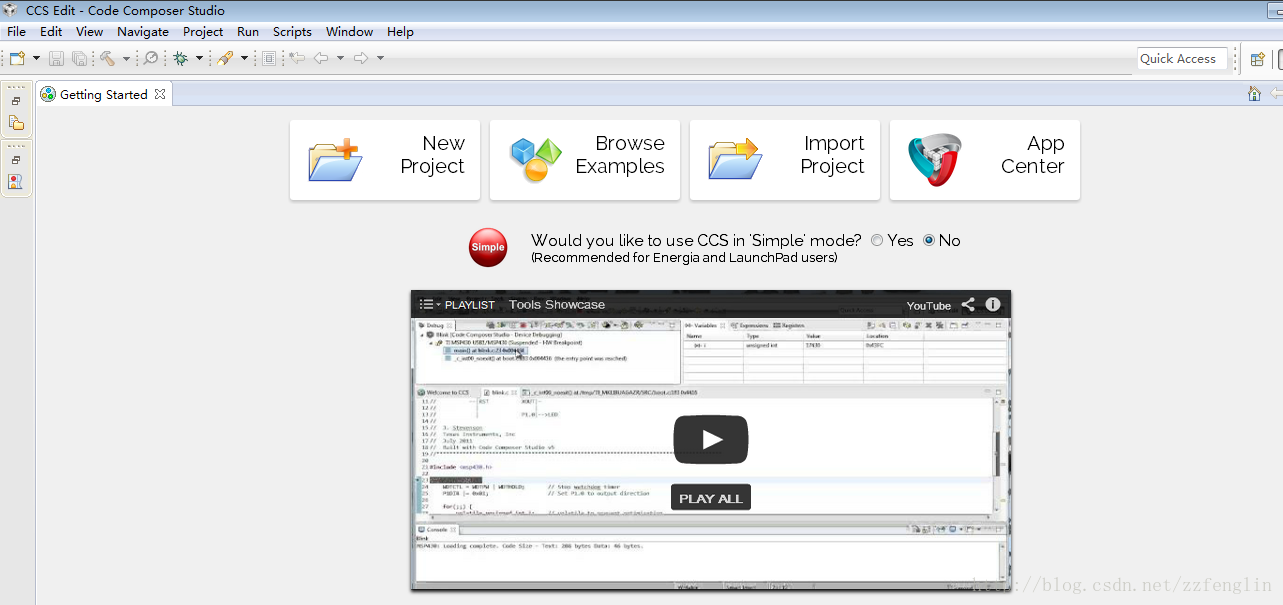
Task: Click the New Project tile
Action: pos(385,160)
